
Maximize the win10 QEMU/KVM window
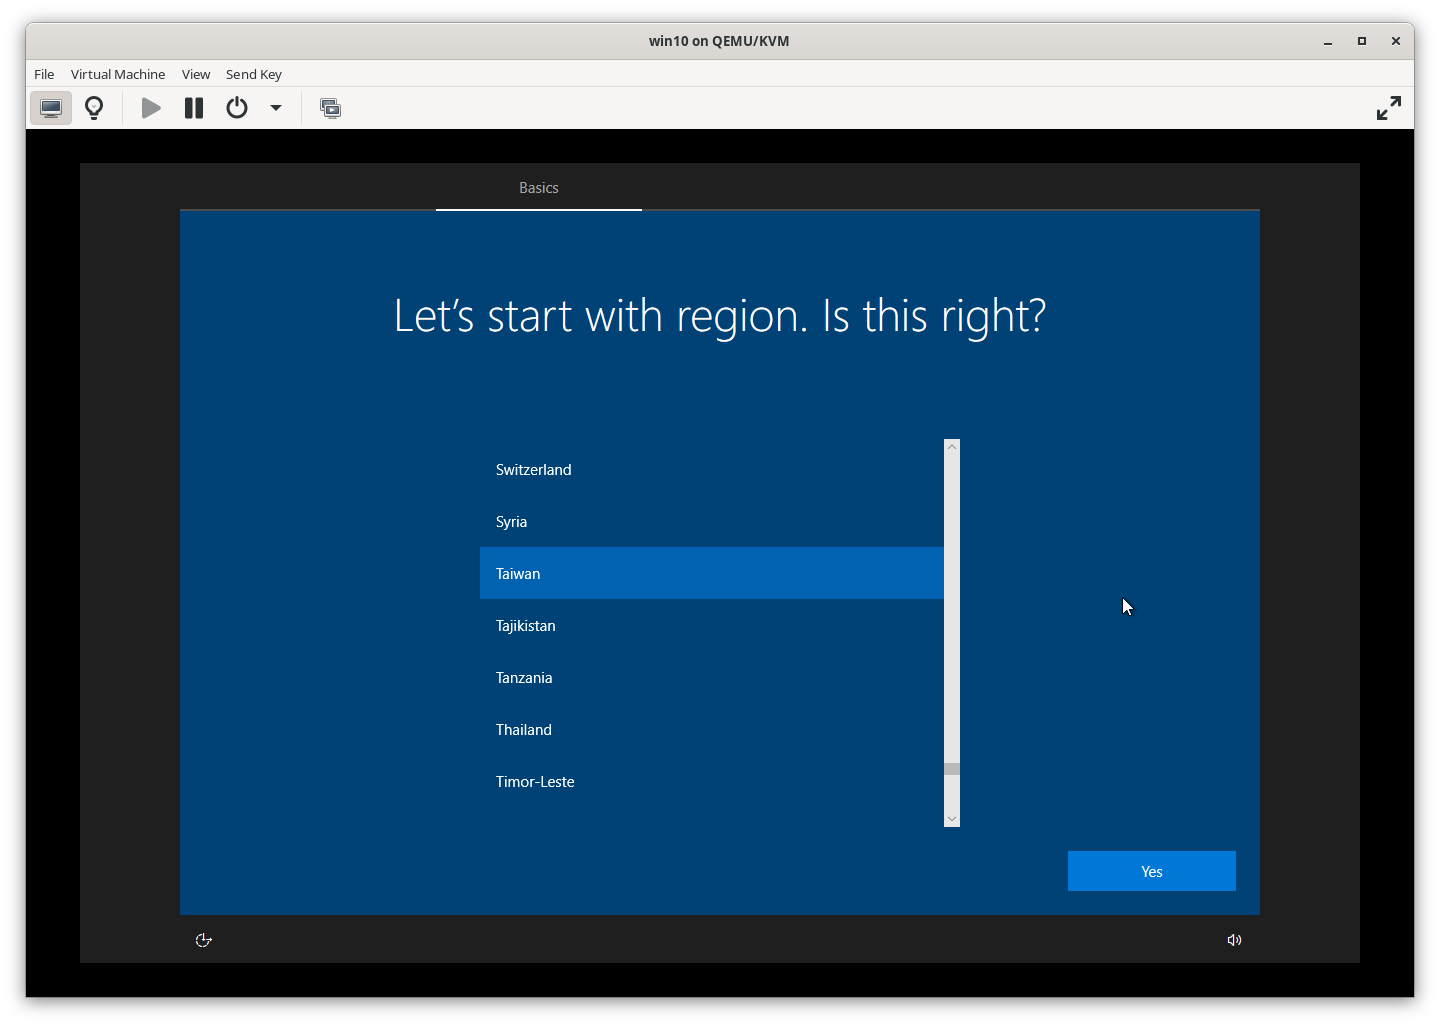click(x=1362, y=41)
